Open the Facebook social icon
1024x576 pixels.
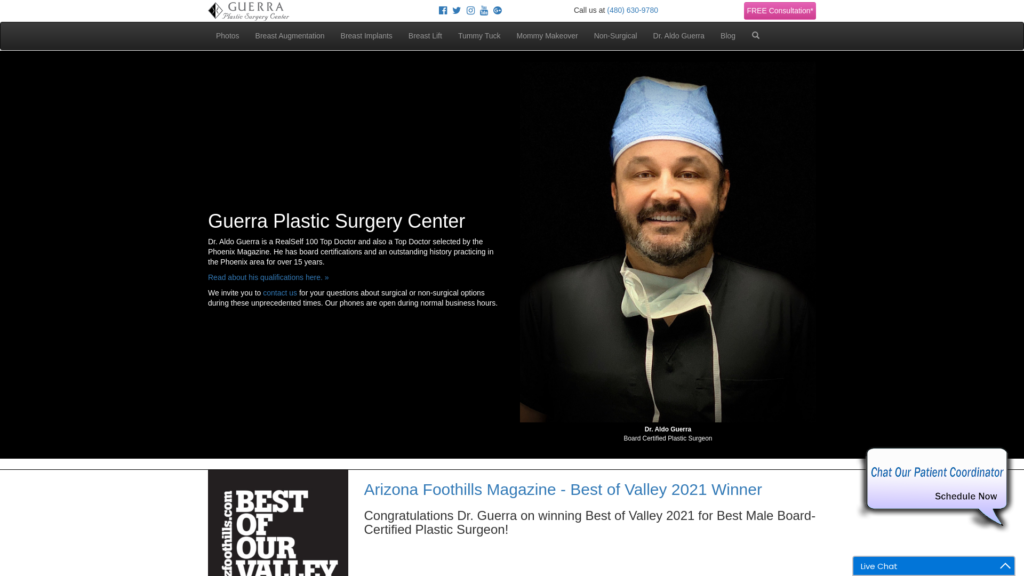point(443,10)
